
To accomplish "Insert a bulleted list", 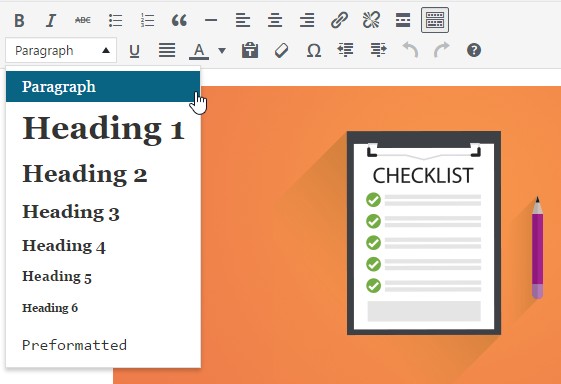I will pos(115,20).
